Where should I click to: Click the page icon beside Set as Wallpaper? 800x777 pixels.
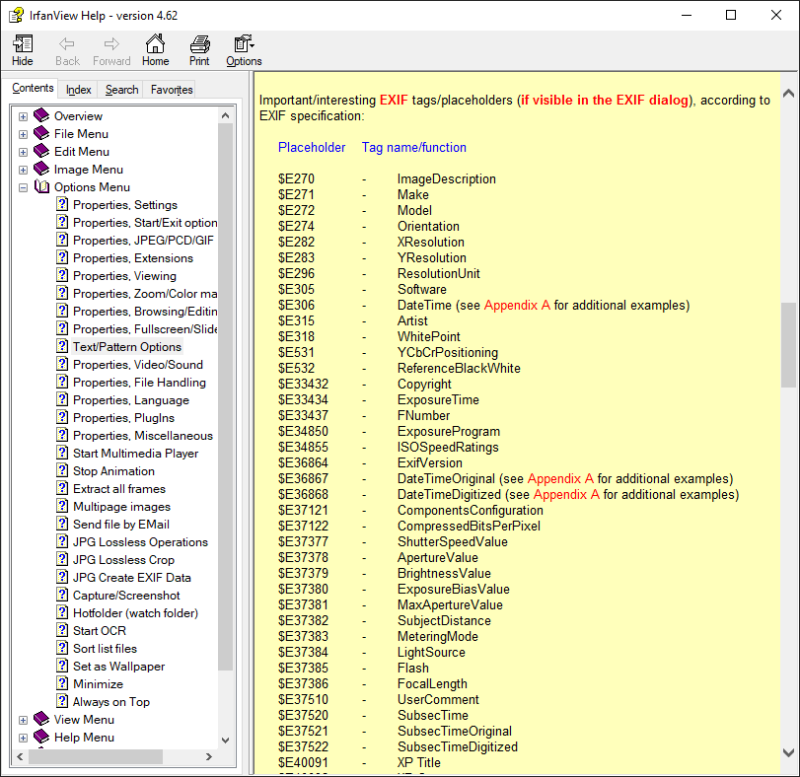(x=62, y=666)
